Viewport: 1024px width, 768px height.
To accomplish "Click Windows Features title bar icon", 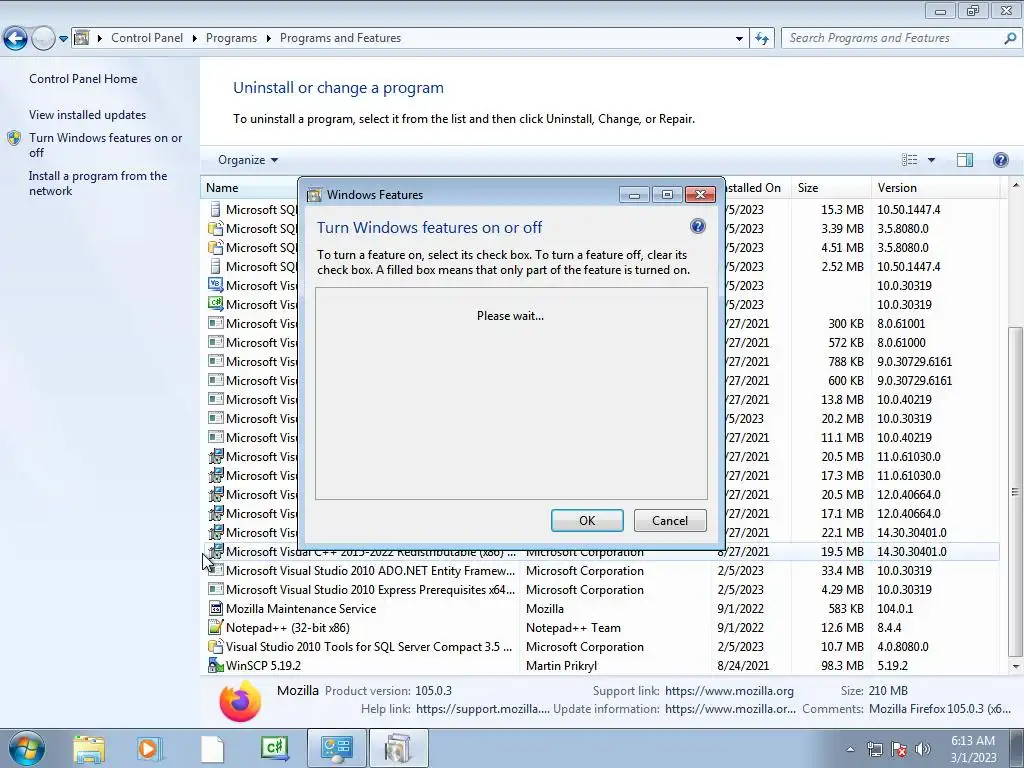I will click(315, 195).
